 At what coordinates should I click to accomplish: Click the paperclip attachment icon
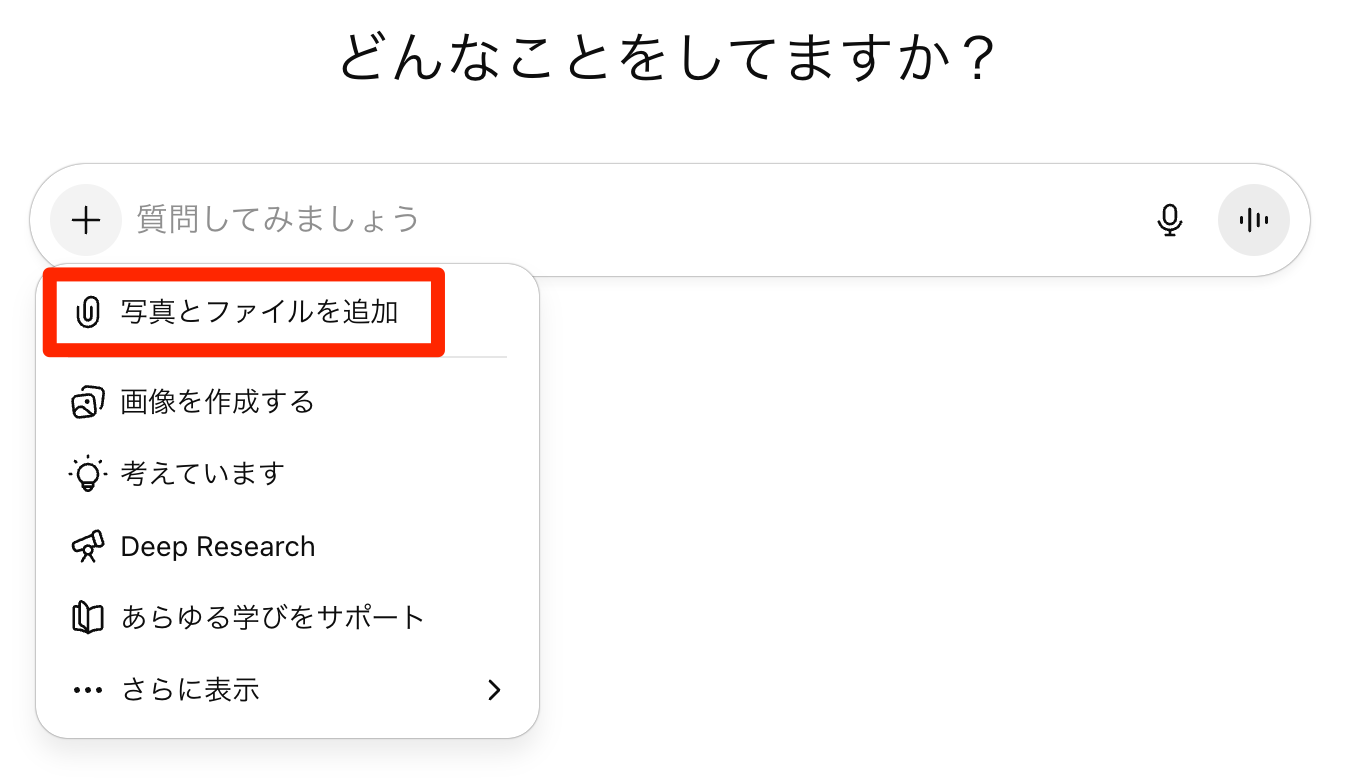pos(89,312)
